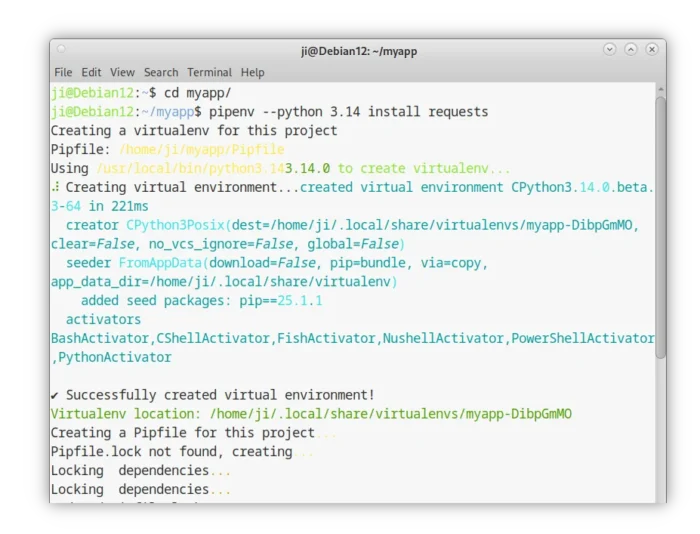700x534 pixels.
Task: Click second 'Locking dependencies...' line
Action: click(141, 489)
